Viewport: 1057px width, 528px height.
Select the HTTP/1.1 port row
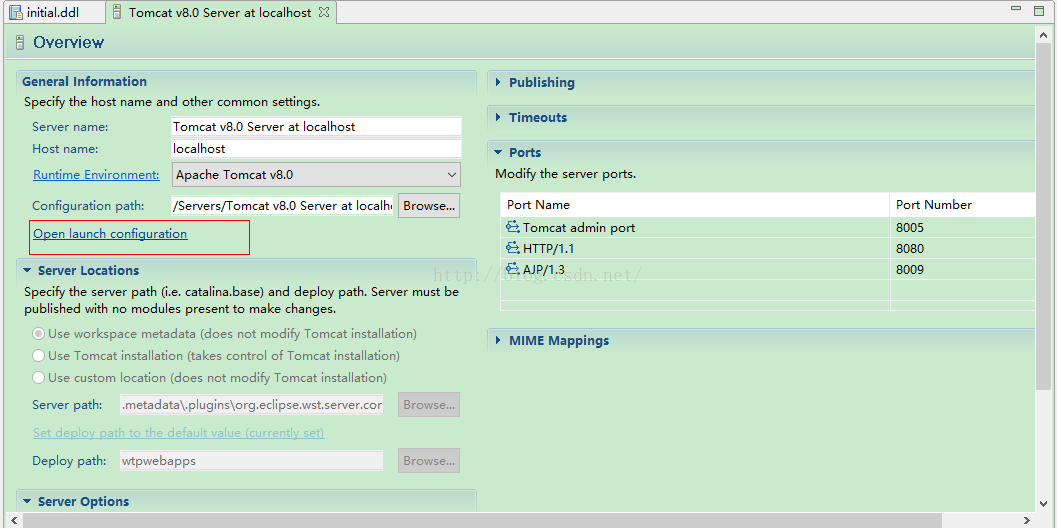coord(768,249)
